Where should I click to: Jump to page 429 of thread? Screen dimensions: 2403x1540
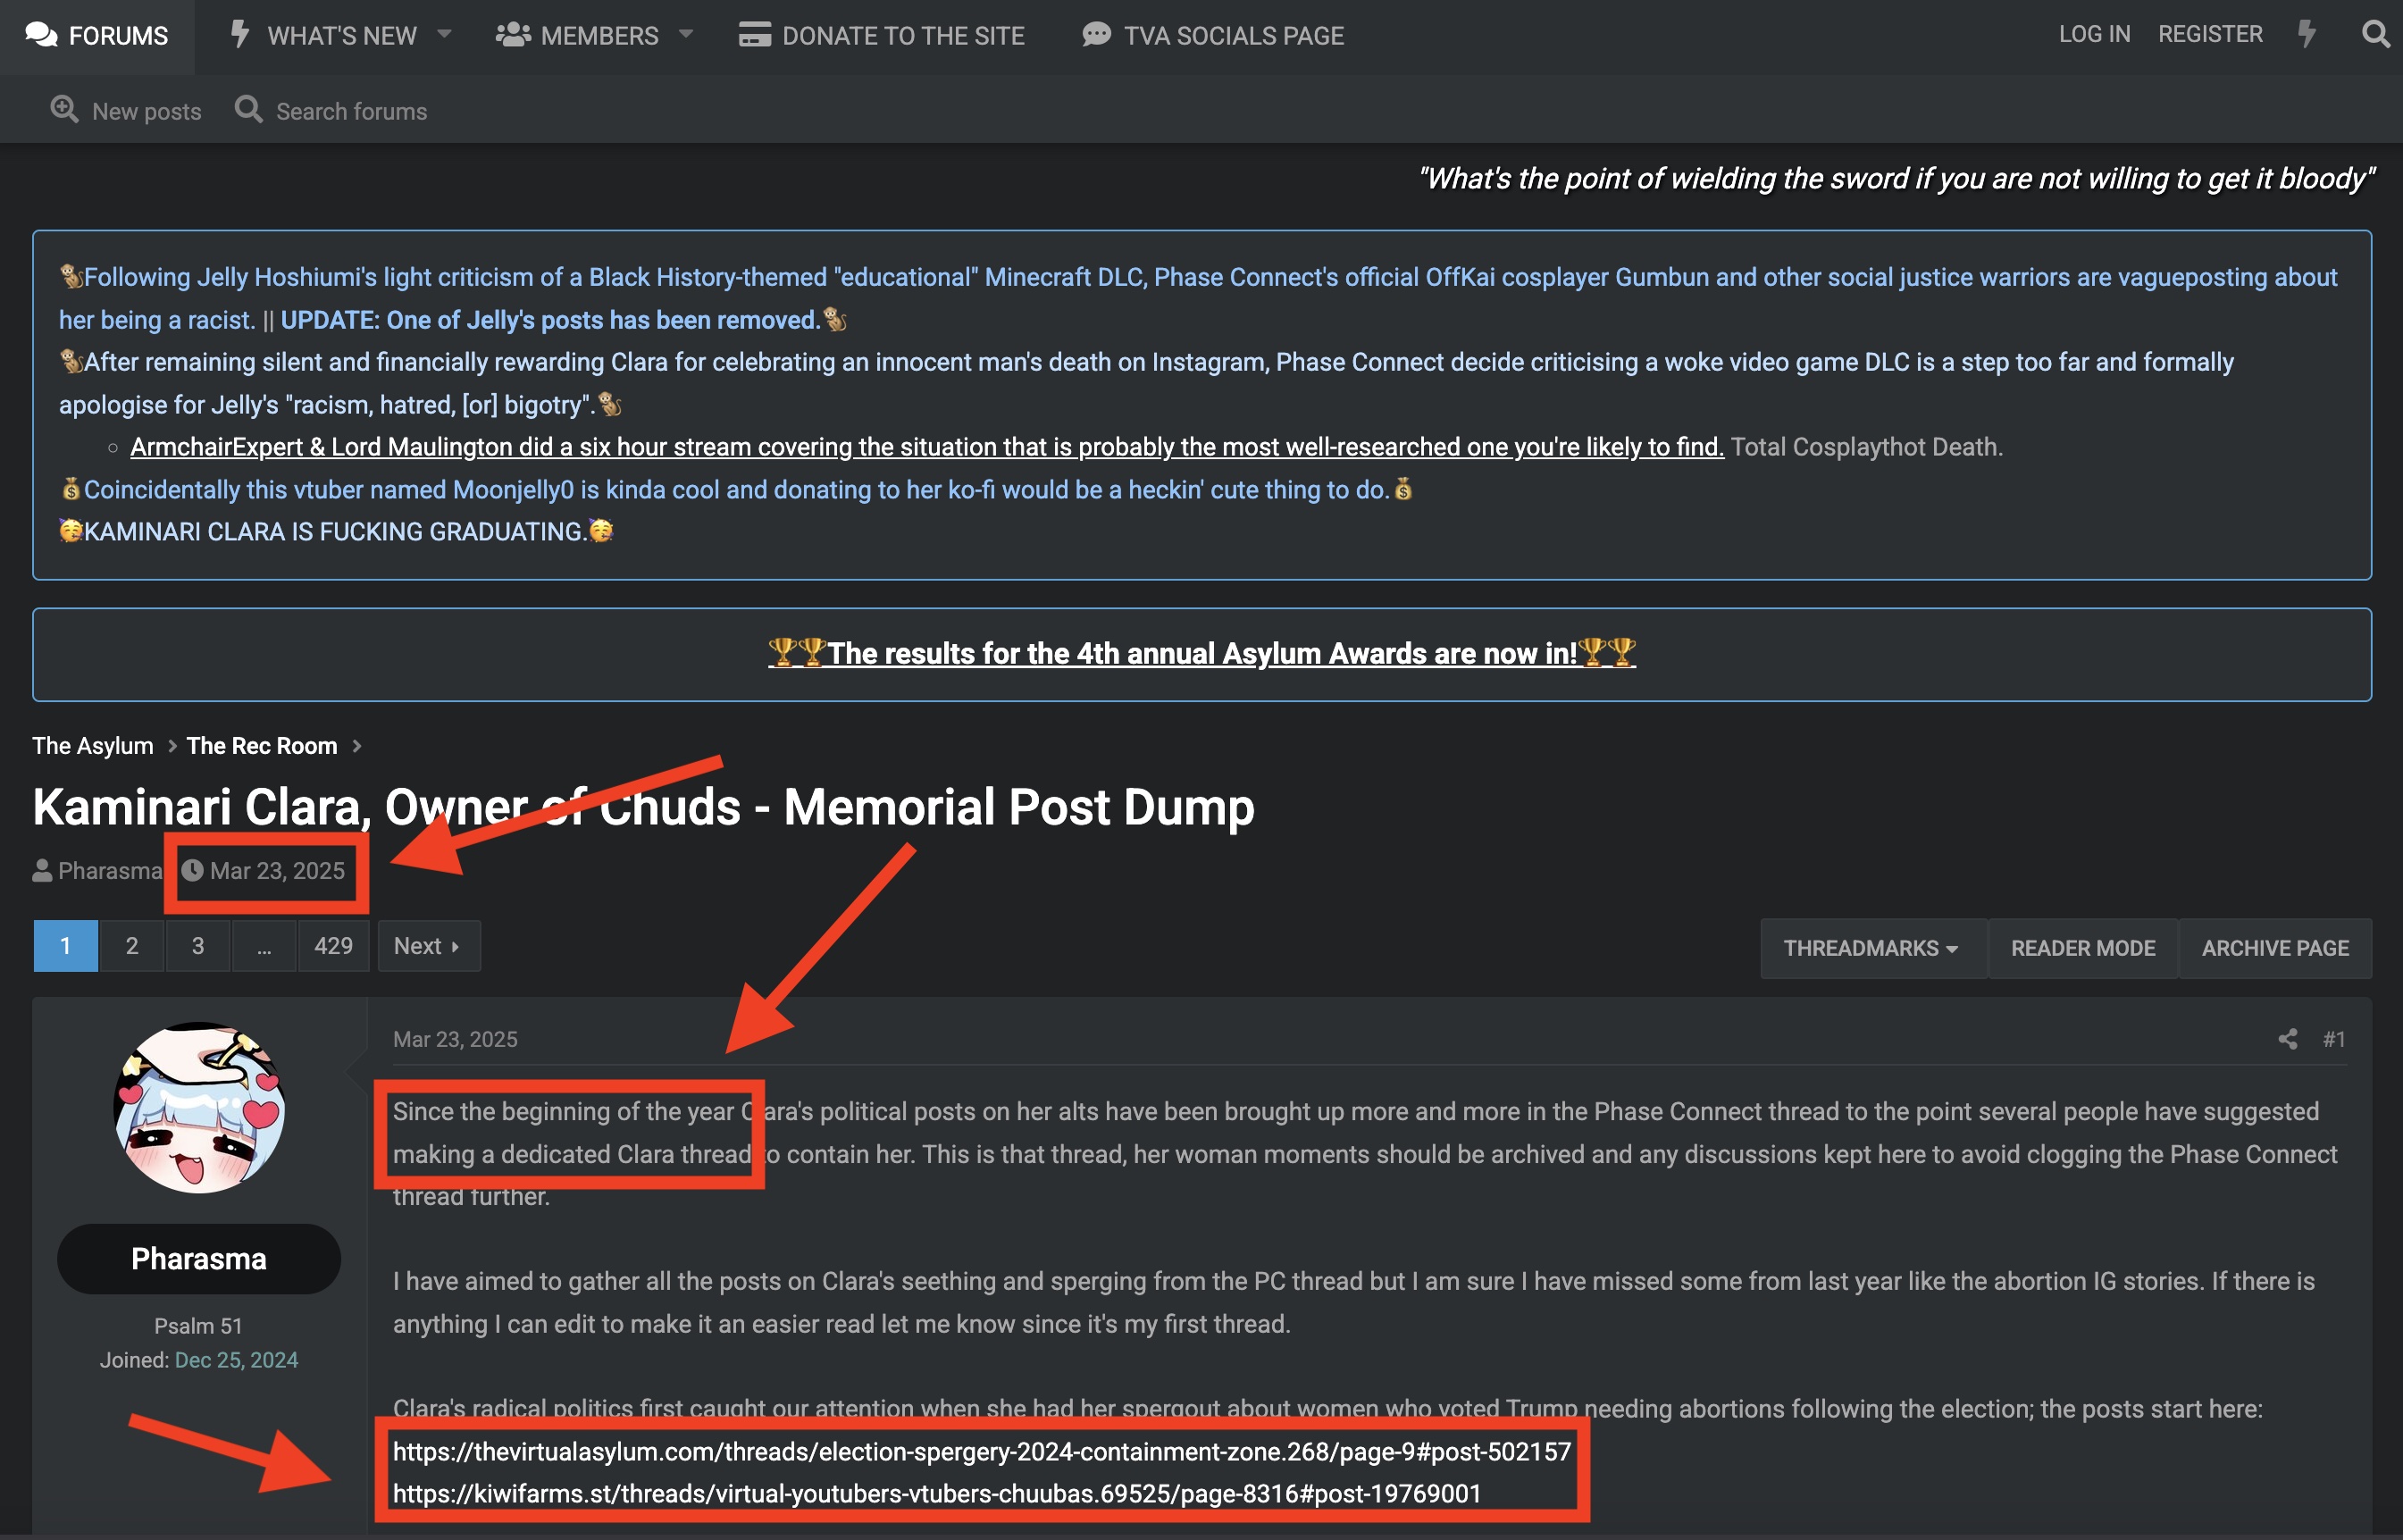(333, 946)
